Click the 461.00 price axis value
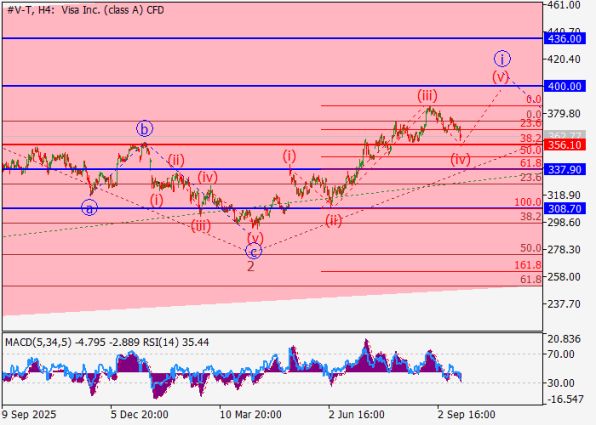The width and height of the screenshot is (596, 425). pos(564,5)
